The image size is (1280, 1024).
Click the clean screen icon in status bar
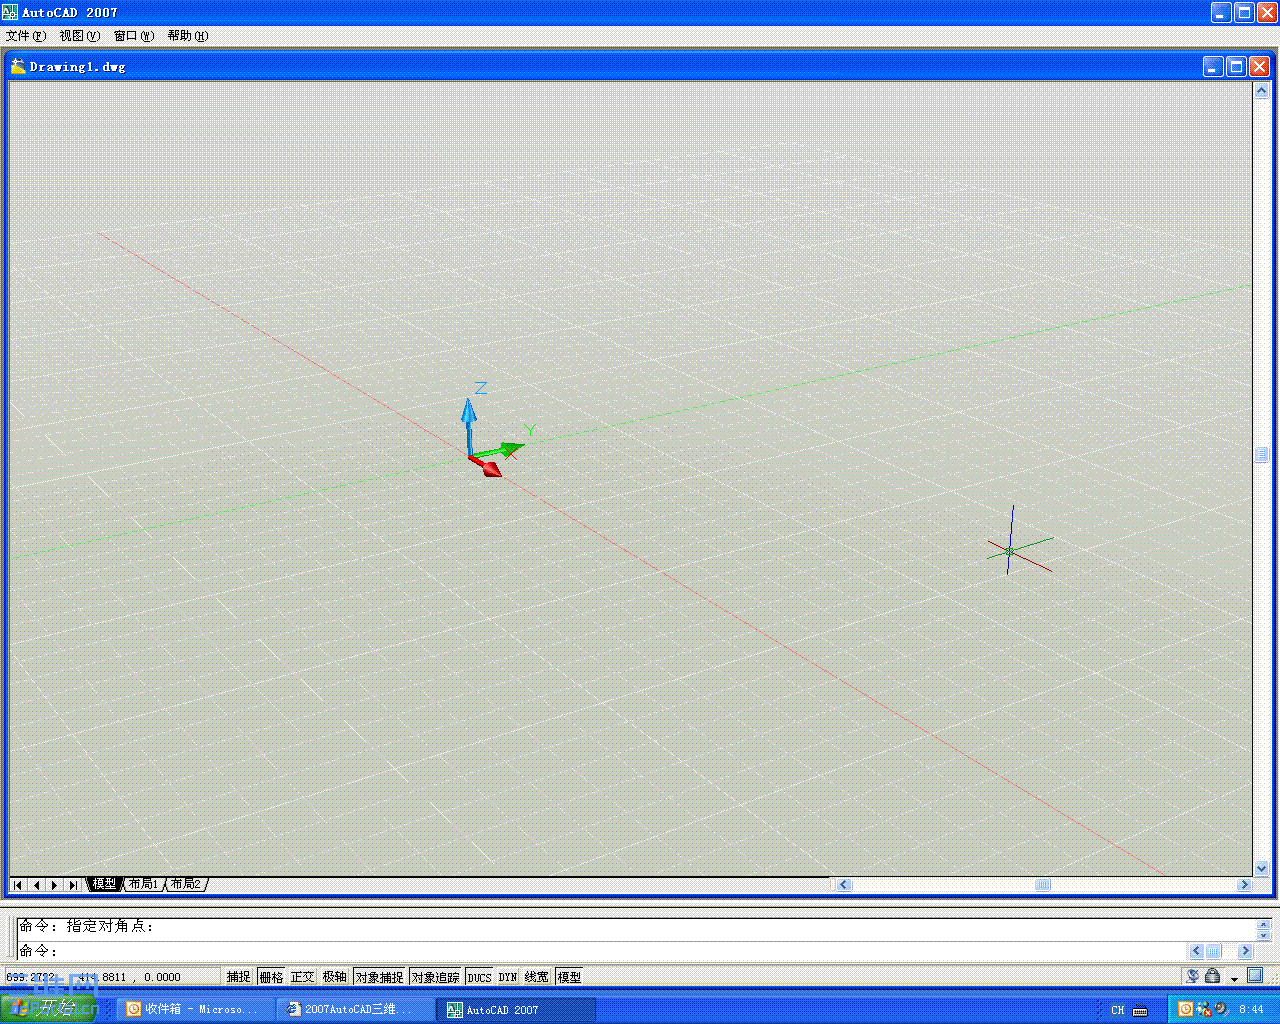coord(1255,976)
